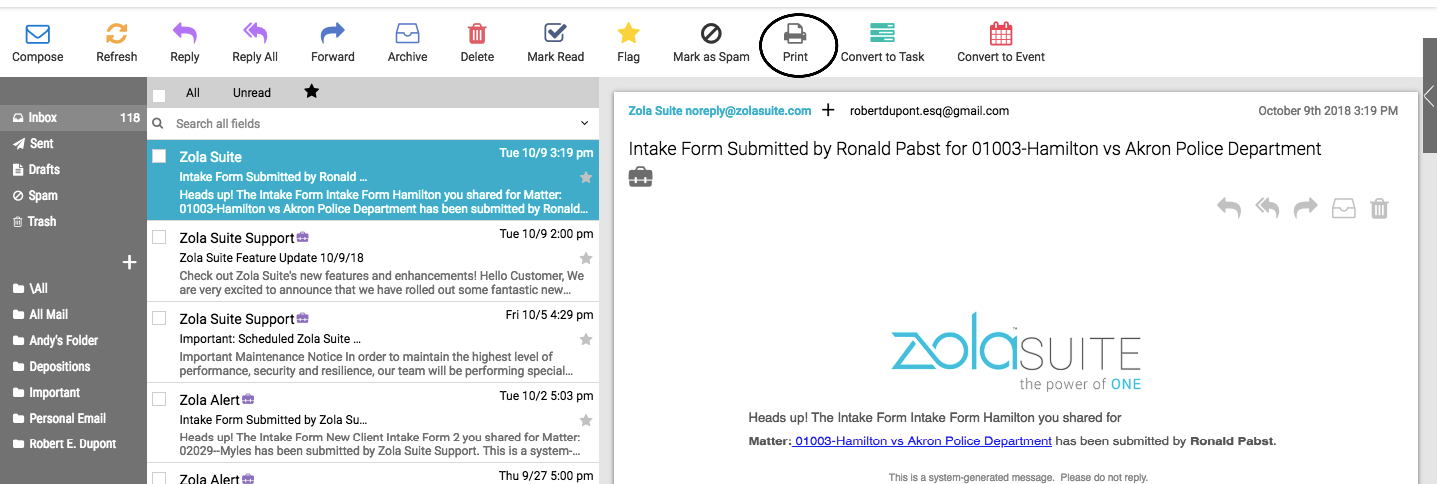
Task: Open the Robert E. Dupont folder
Action: click(x=73, y=444)
